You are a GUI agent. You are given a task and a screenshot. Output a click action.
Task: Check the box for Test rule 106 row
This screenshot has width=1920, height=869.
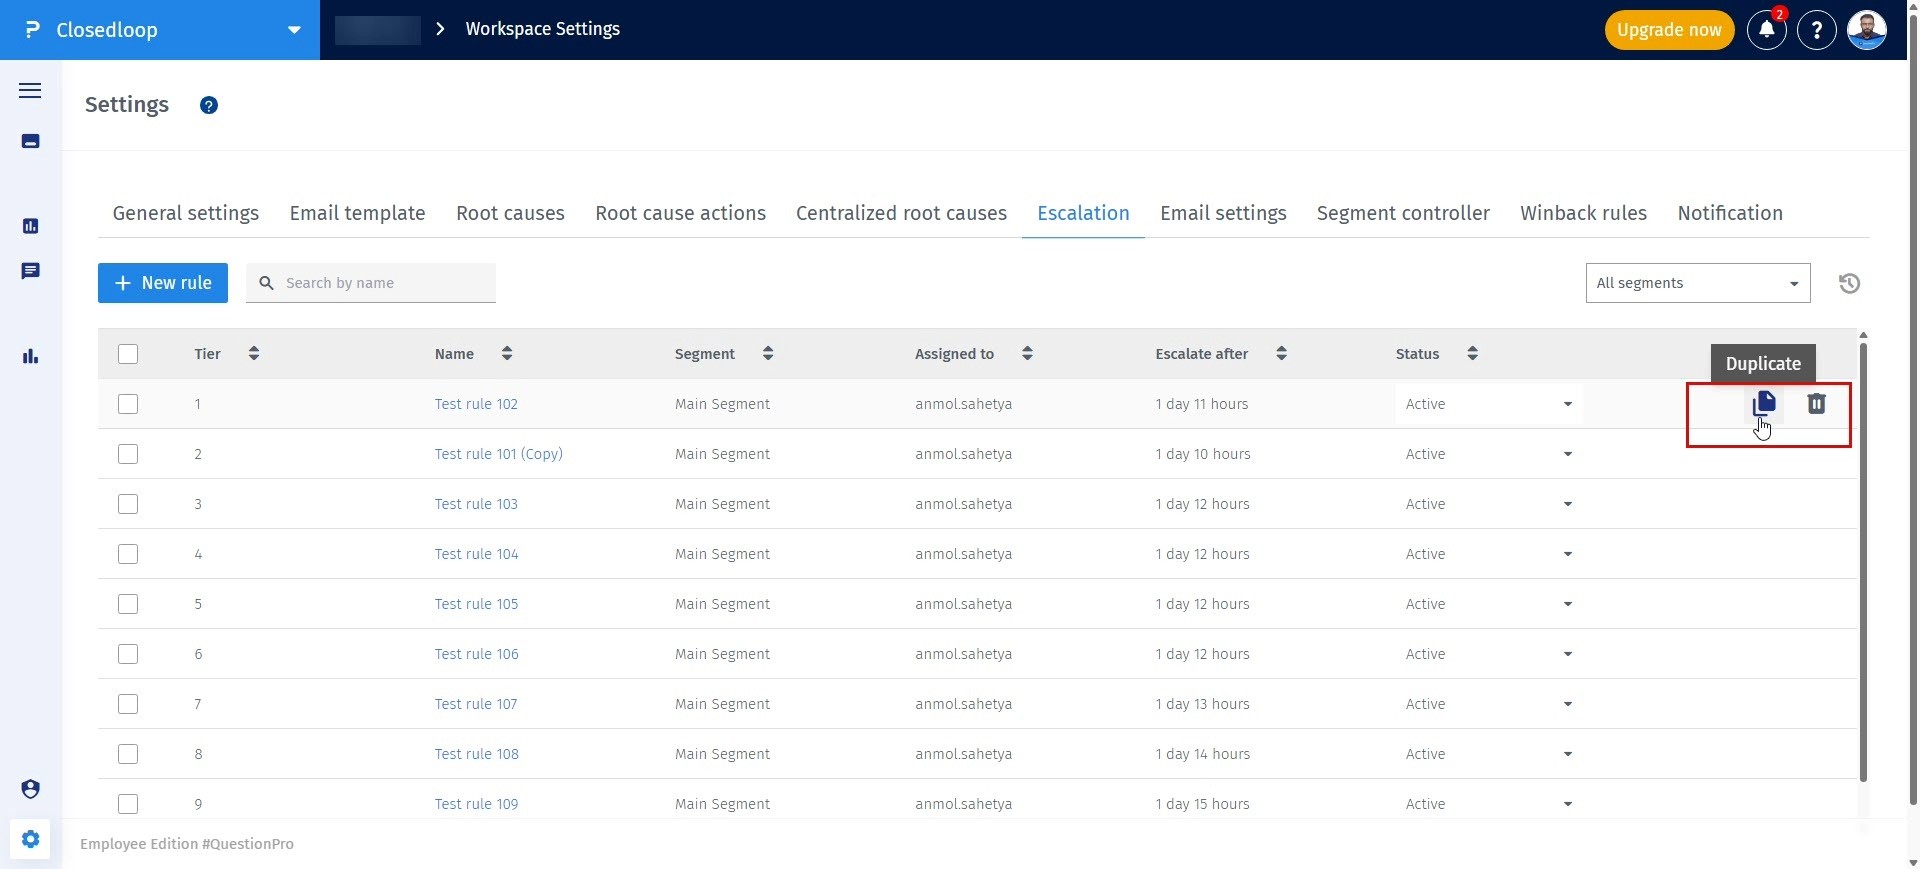(128, 654)
